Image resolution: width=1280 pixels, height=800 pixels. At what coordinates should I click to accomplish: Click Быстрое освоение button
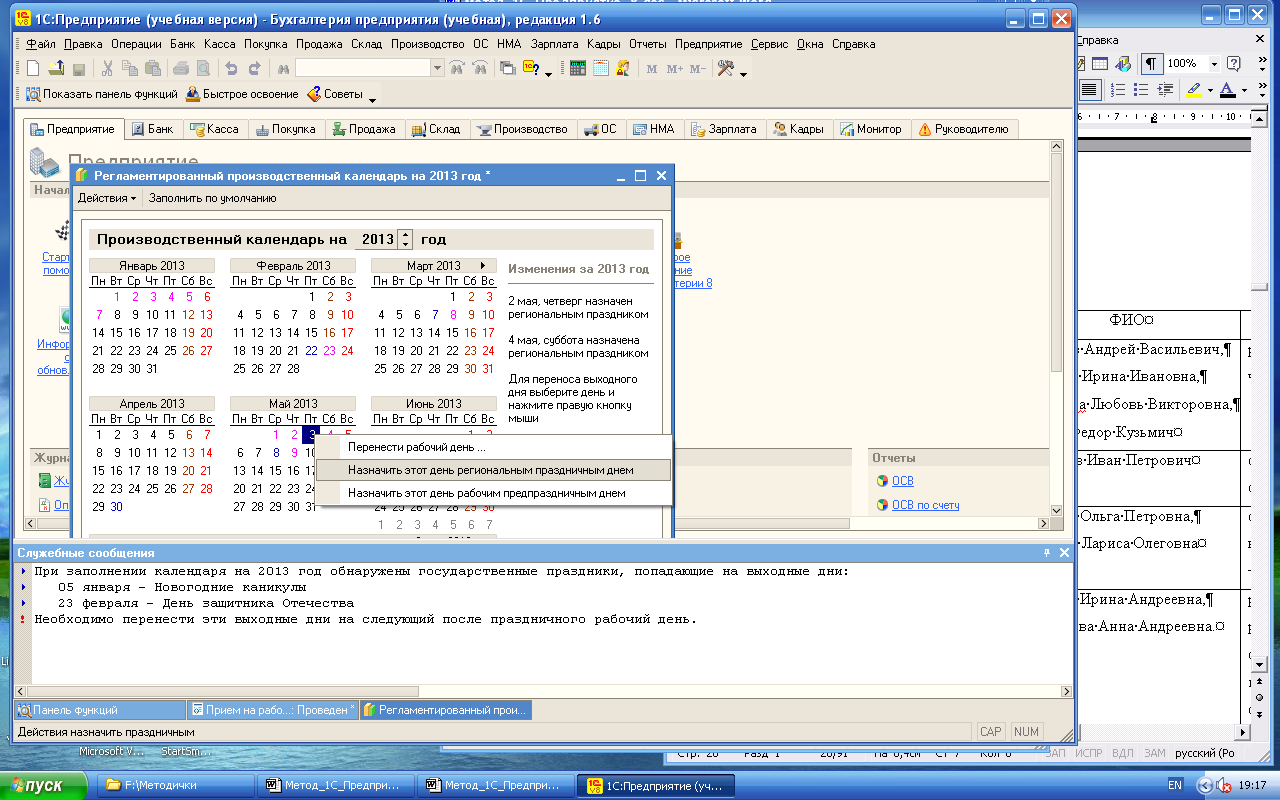pos(241,94)
